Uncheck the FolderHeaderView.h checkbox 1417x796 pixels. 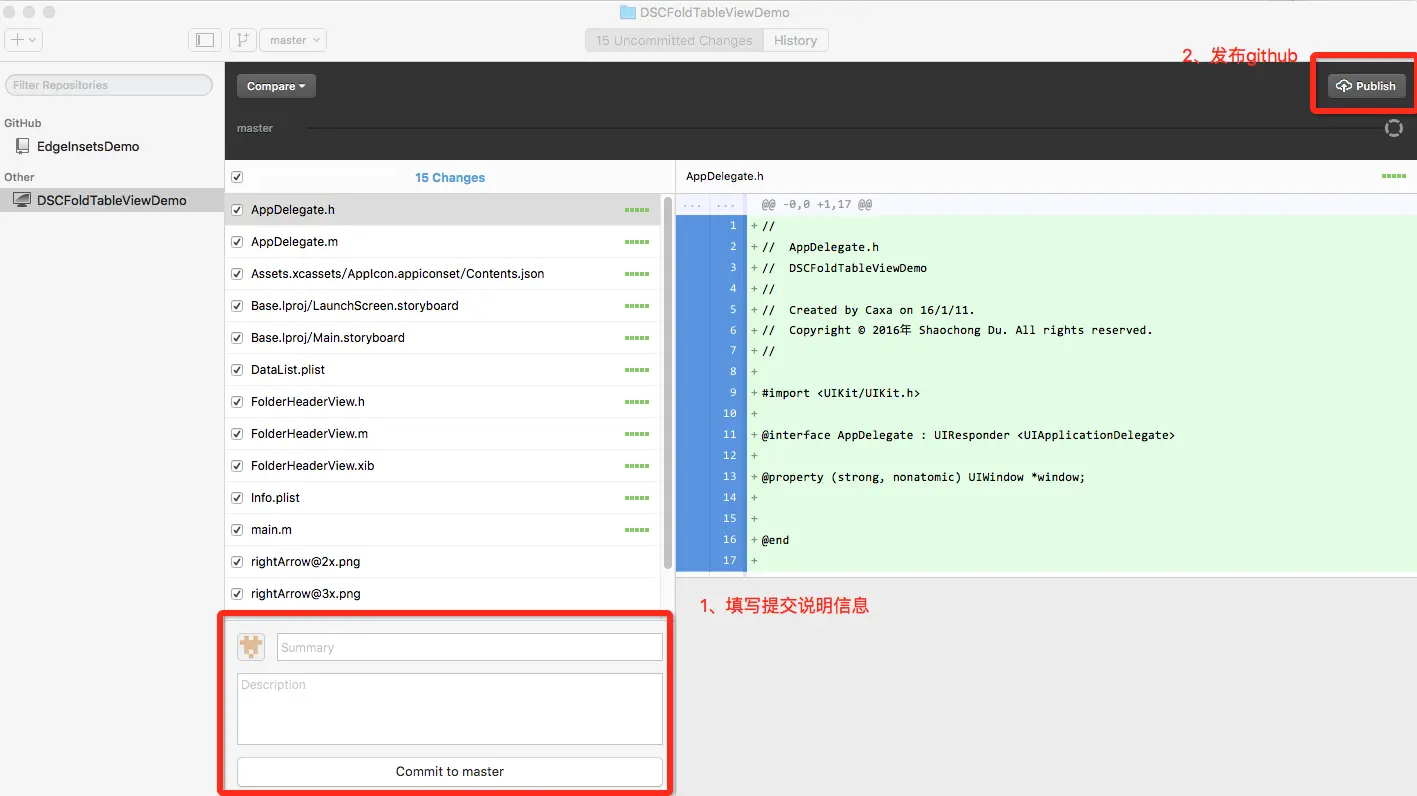pyautogui.click(x=237, y=402)
